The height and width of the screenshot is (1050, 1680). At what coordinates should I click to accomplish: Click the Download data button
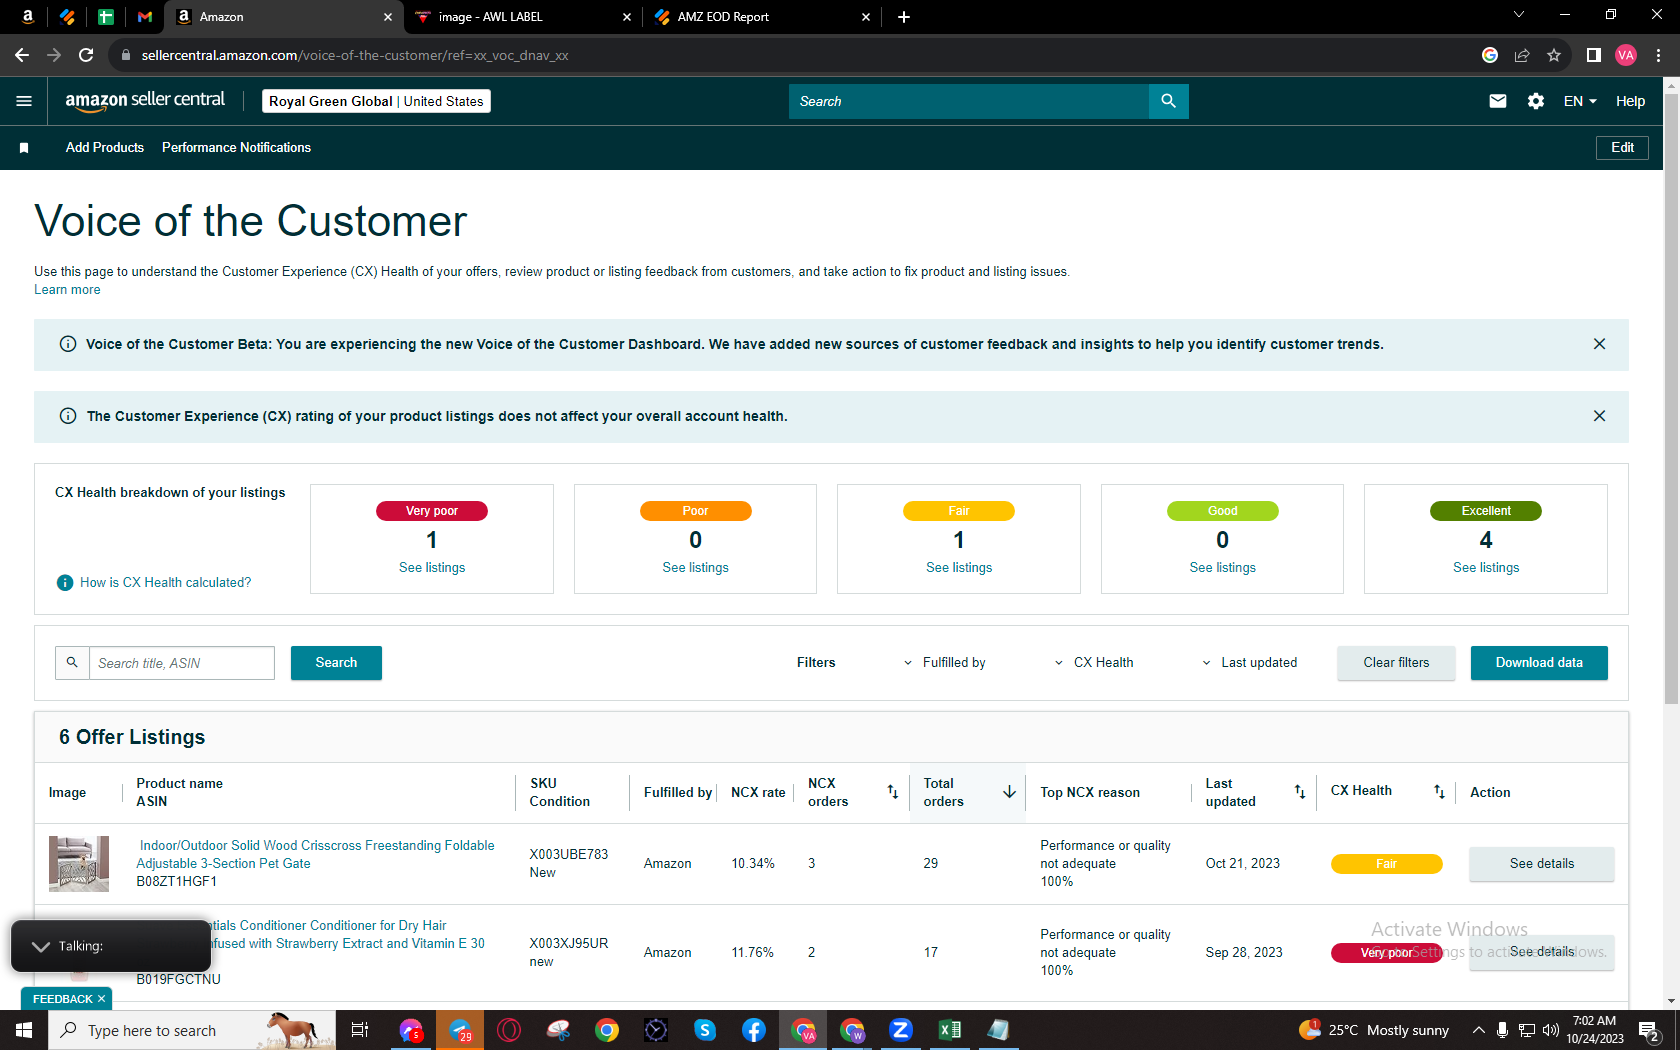[x=1539, y=663]
